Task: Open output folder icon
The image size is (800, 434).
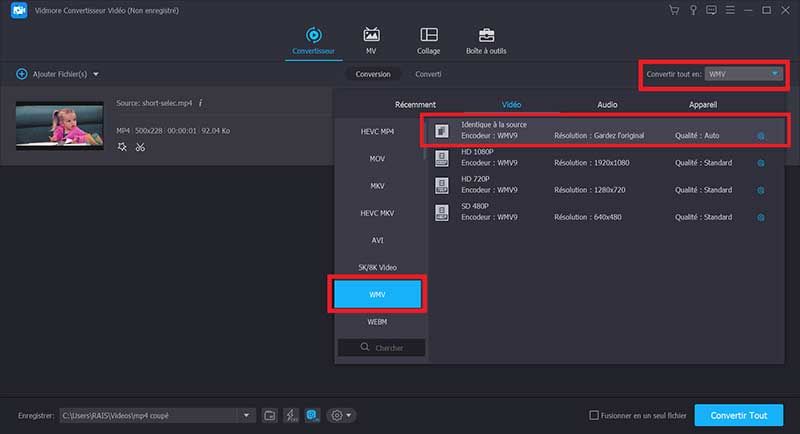Action: [x=270, y=415]
